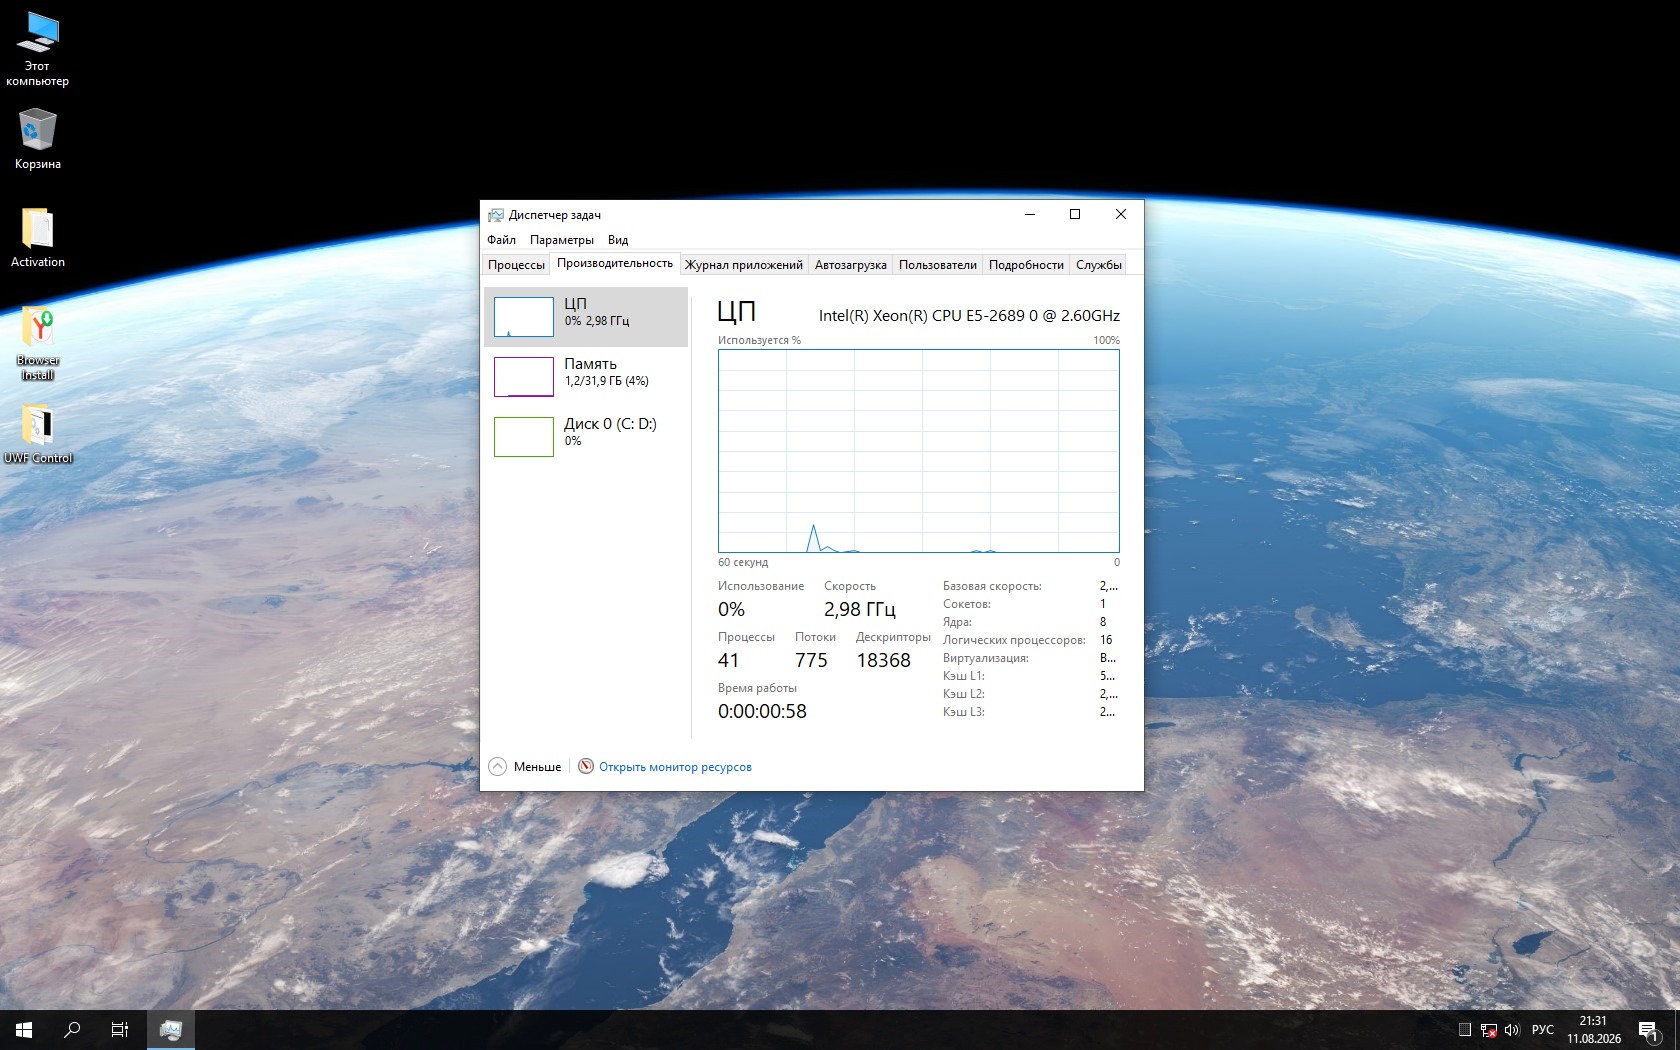Click the Используется % graph label
Screen dimensions: 1680x1050
tap(759, 340)
